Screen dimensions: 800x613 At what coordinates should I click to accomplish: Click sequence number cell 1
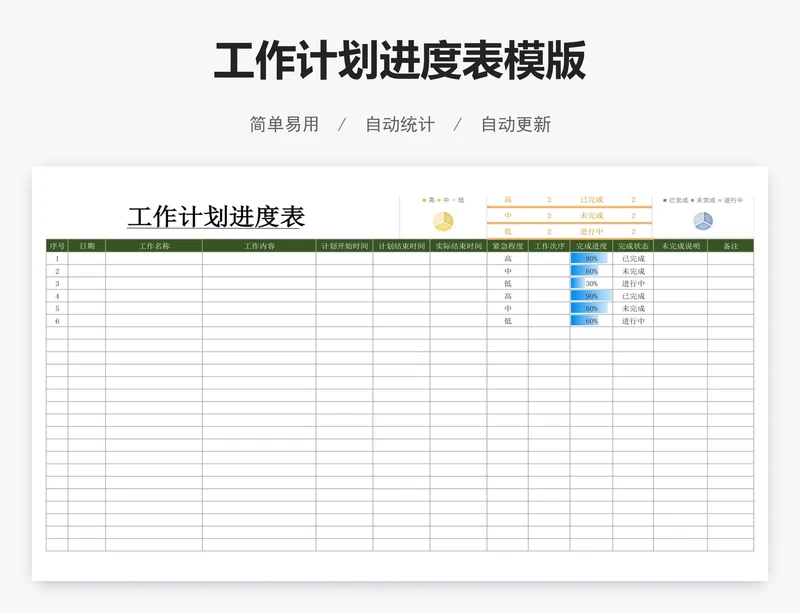[57, 259]
